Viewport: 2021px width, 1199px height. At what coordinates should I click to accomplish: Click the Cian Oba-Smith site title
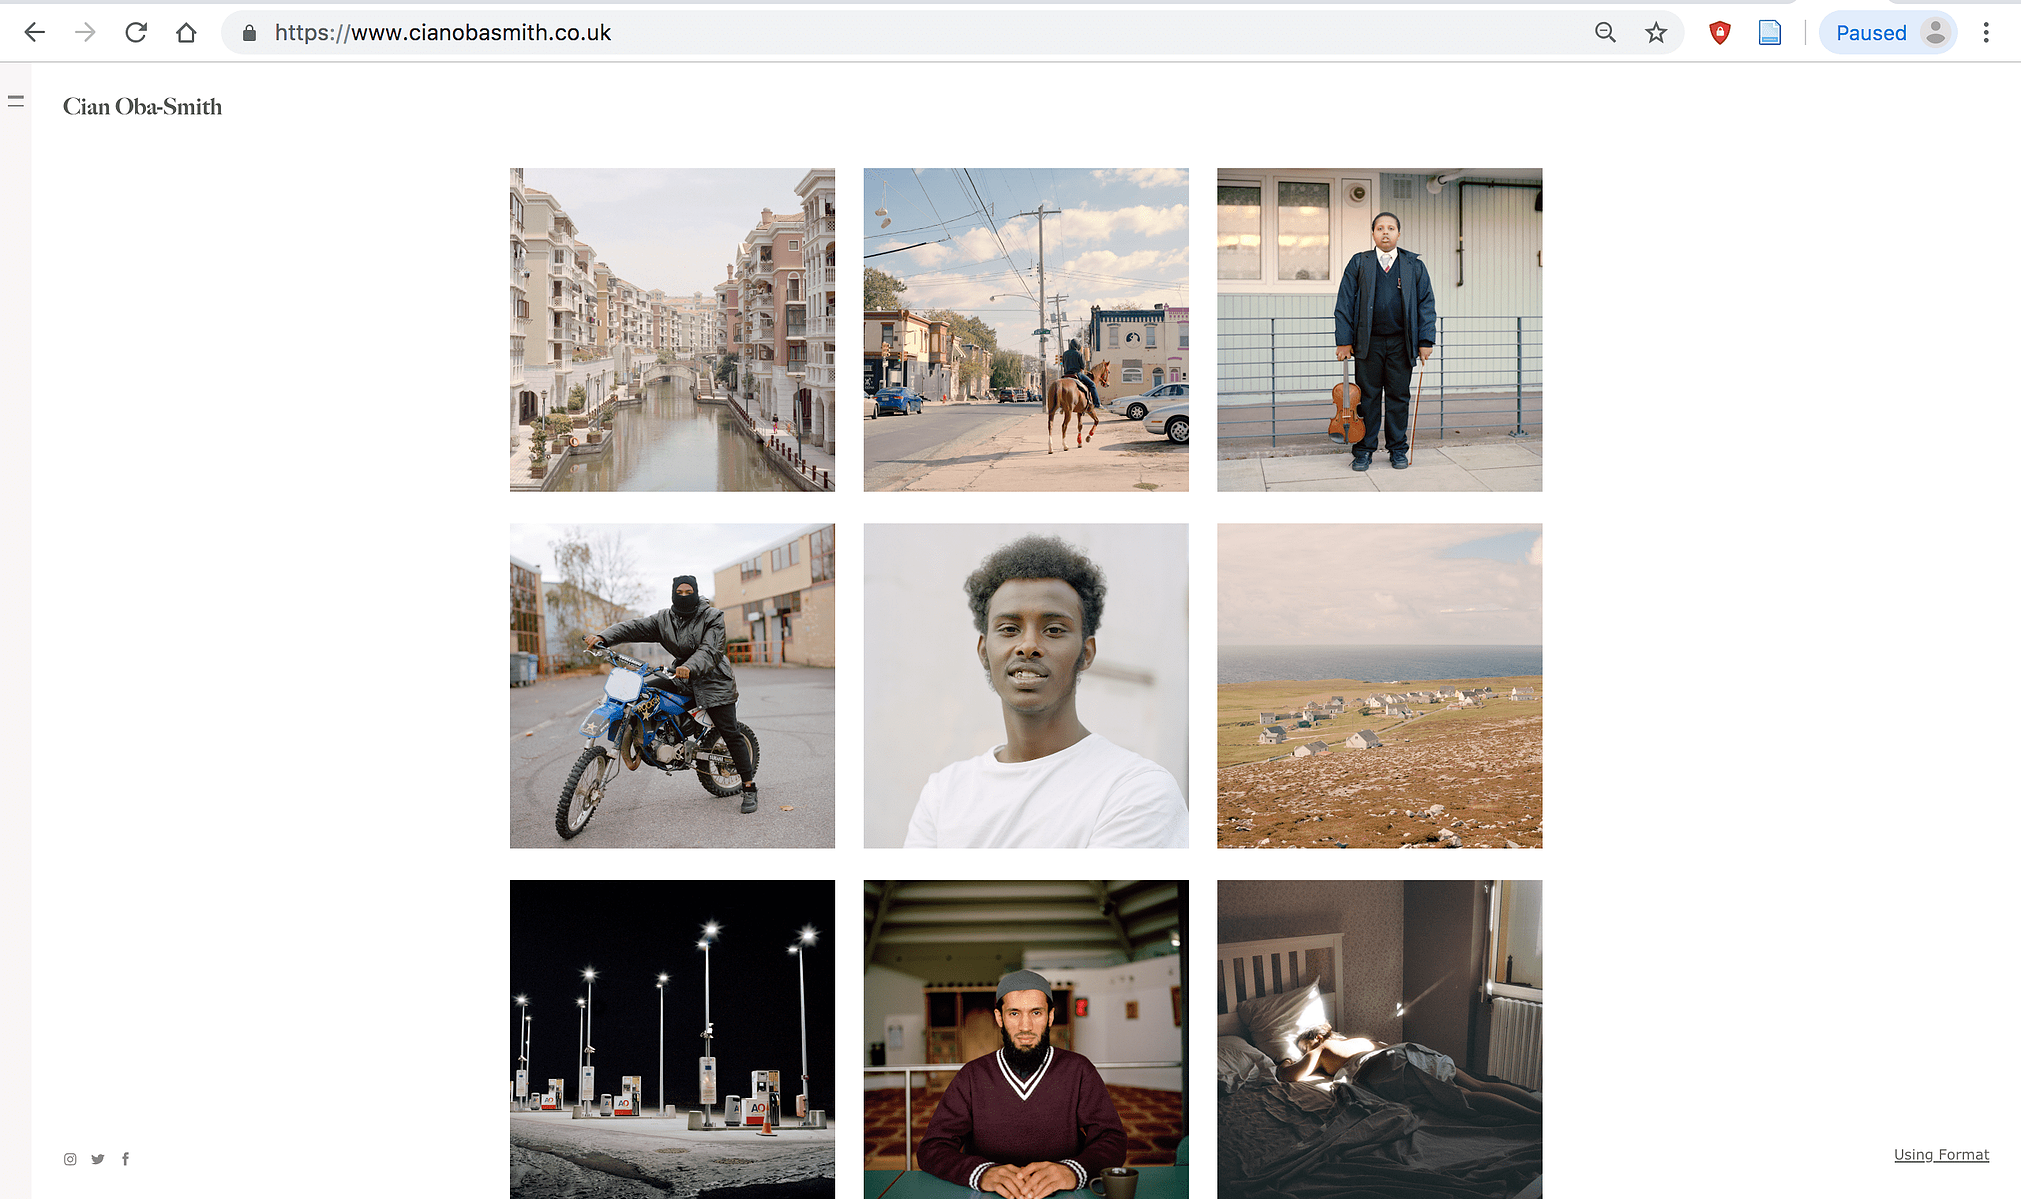[142, 107]
